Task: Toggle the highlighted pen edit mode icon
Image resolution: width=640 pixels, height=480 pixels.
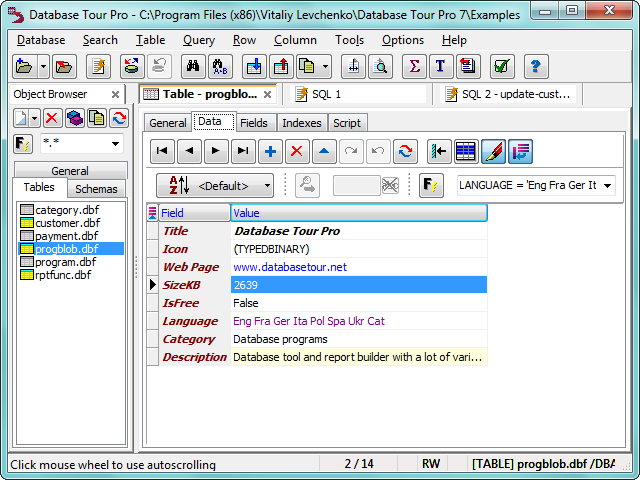Action: coord(493,151)
